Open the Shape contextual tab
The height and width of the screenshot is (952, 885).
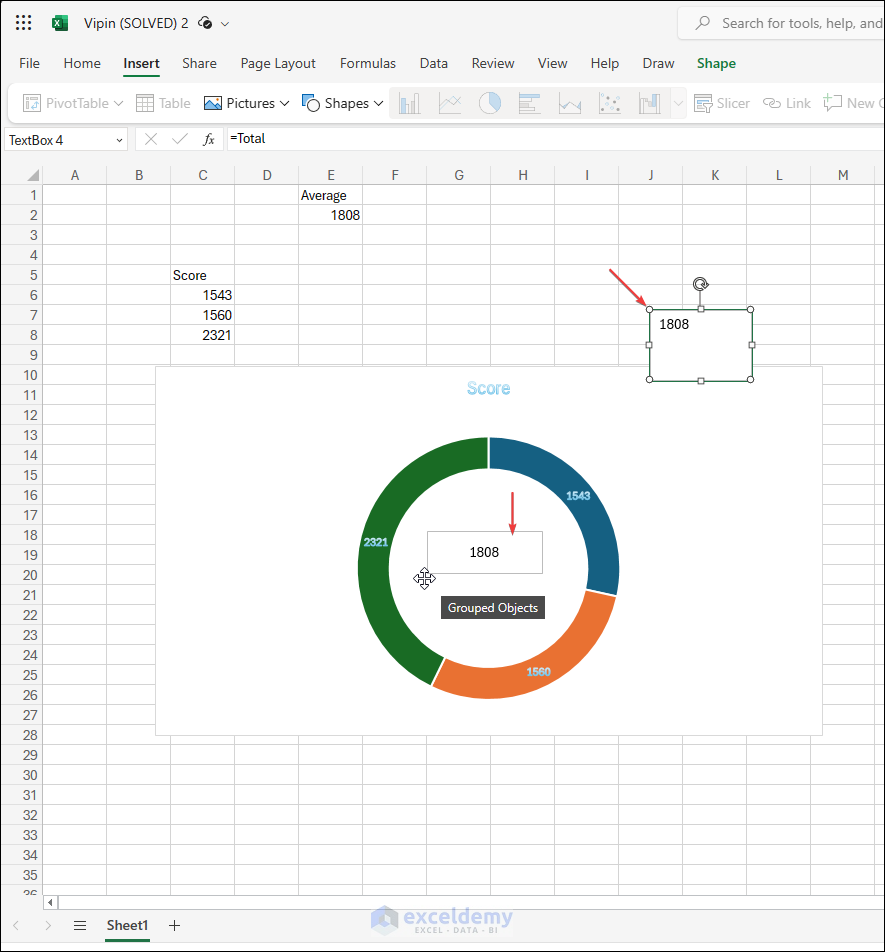tap(716, 63)
